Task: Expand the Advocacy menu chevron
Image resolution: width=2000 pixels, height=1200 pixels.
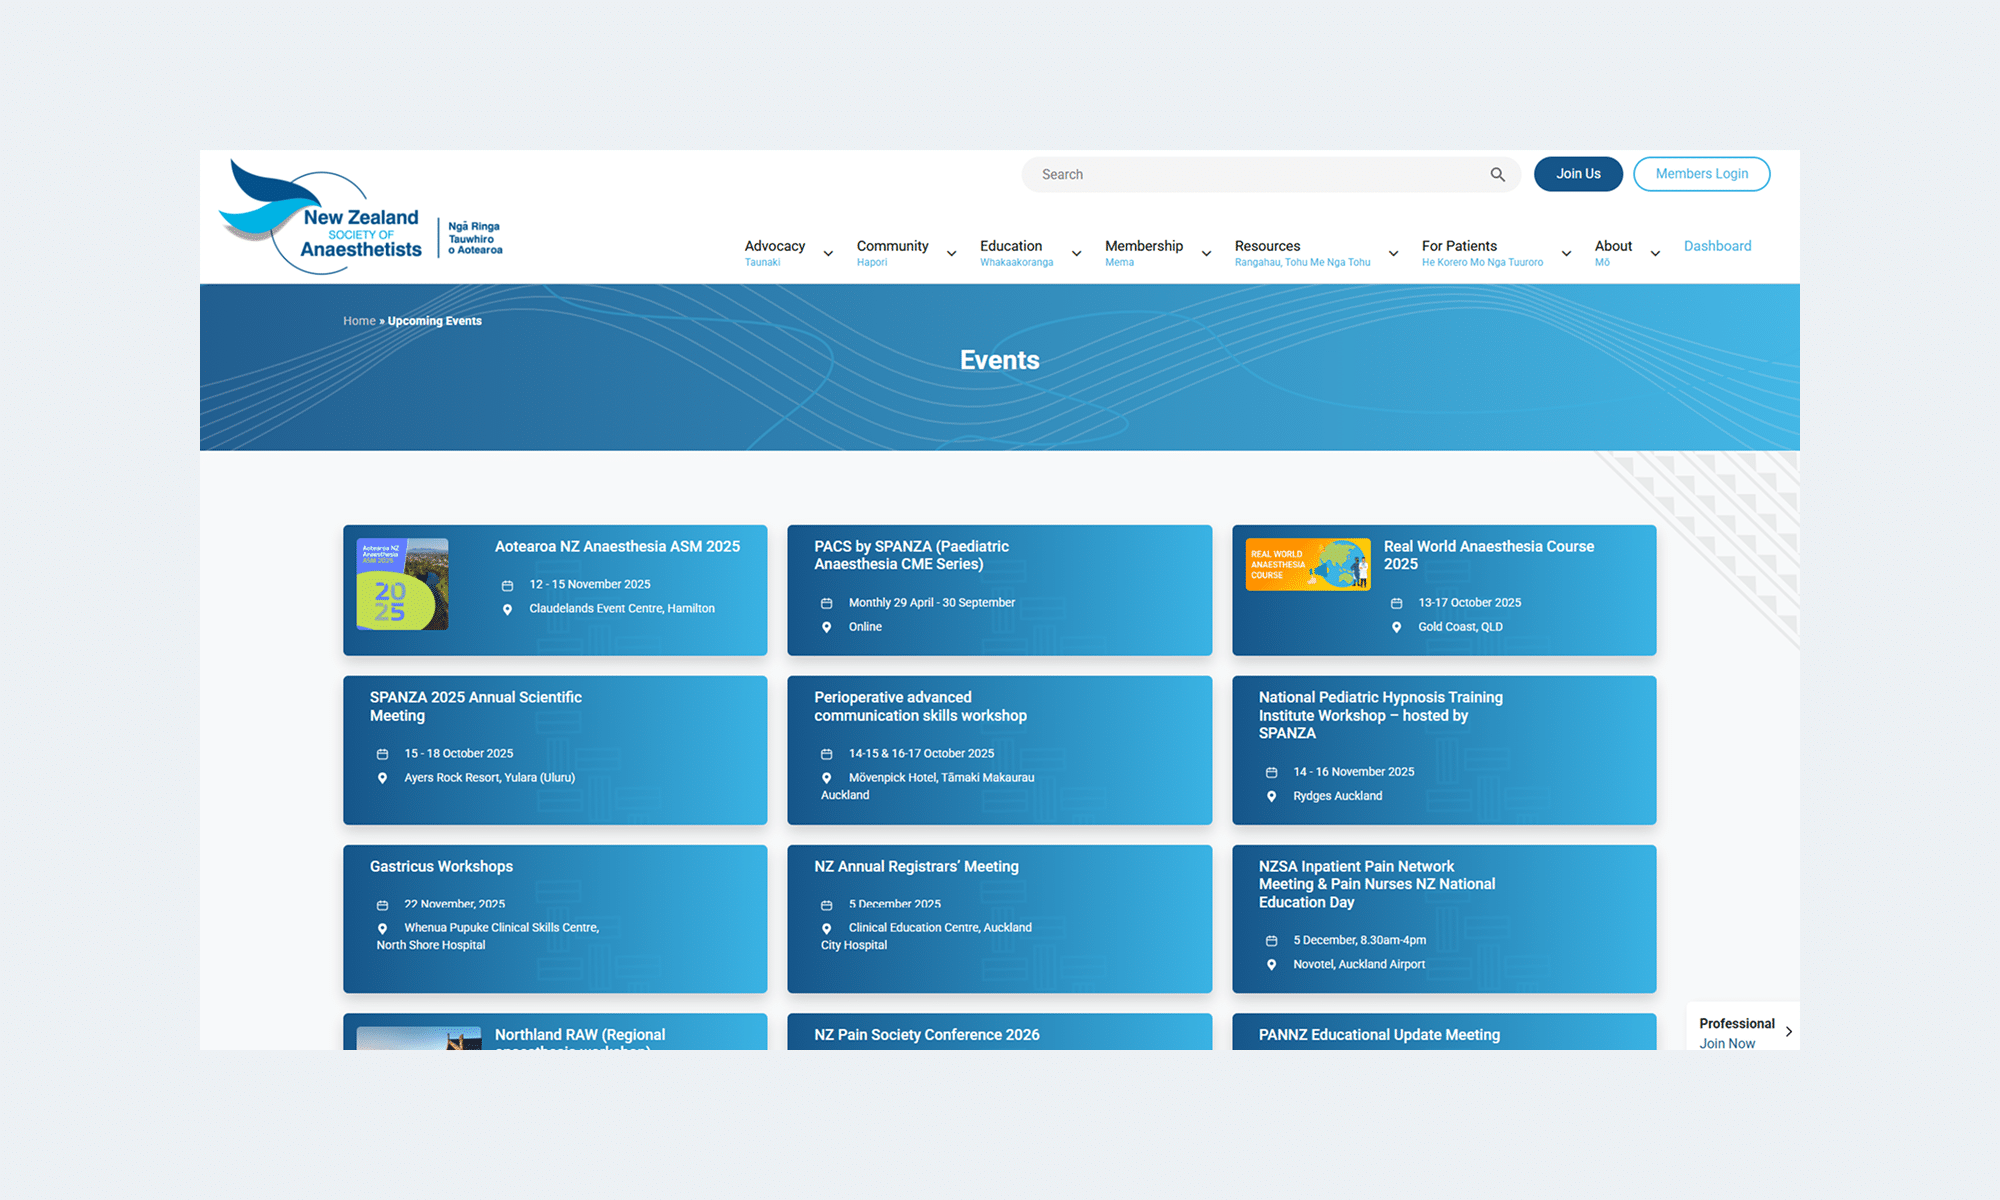Action: click(x=828, y=254)
